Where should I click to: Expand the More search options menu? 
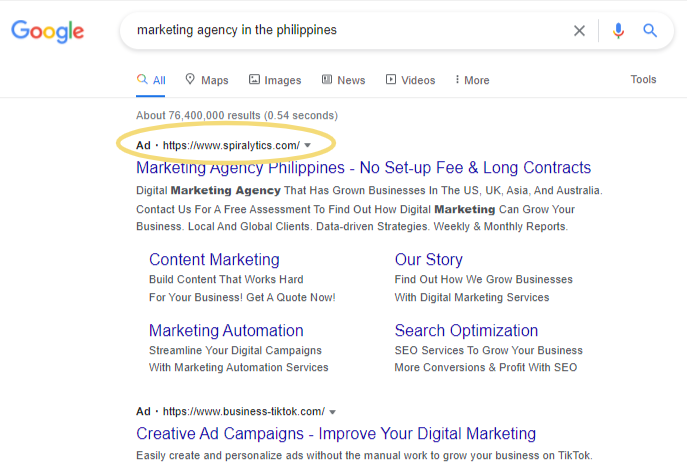pyautogui.click(x=472, y=80)
